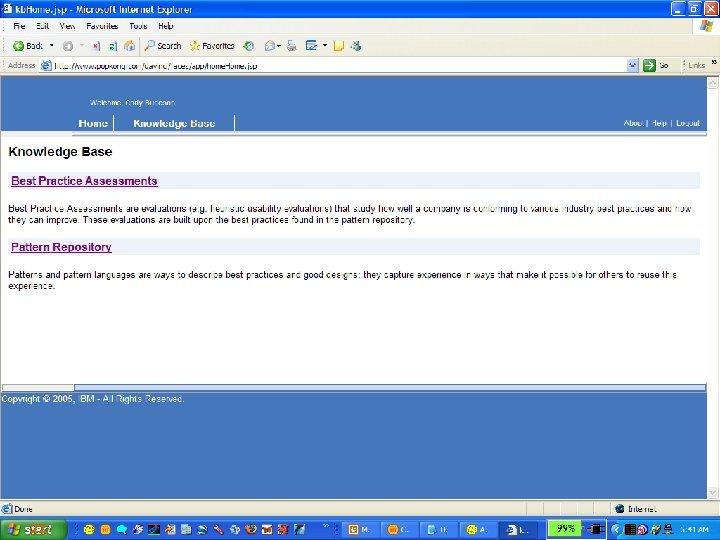The width and height of the screenshot is (720, 540).
Task: Launch the yellow smiley quick launch icon
Action: point(89,529)
